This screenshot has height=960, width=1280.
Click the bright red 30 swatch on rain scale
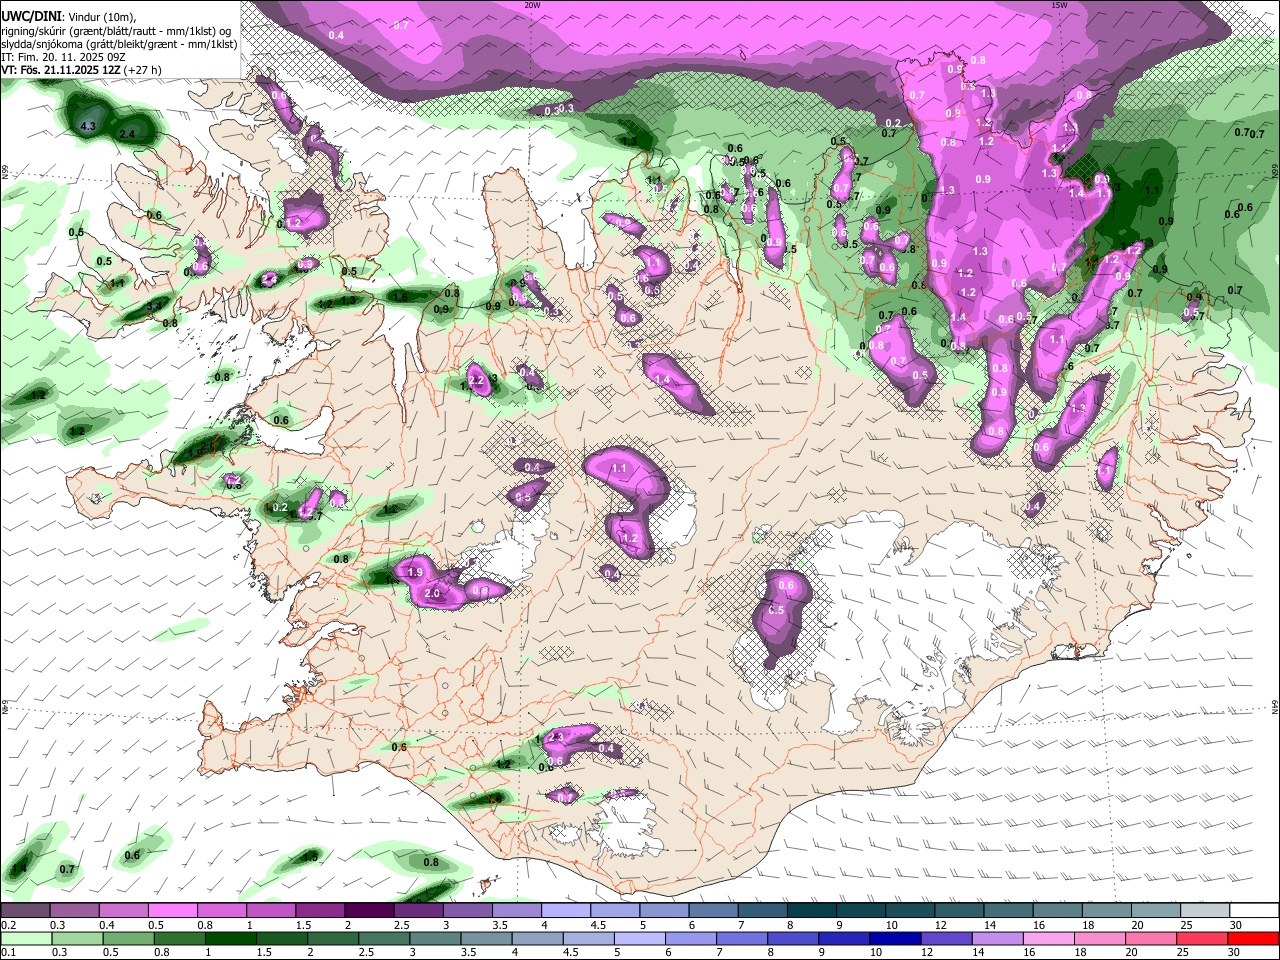pos(1252,938)
